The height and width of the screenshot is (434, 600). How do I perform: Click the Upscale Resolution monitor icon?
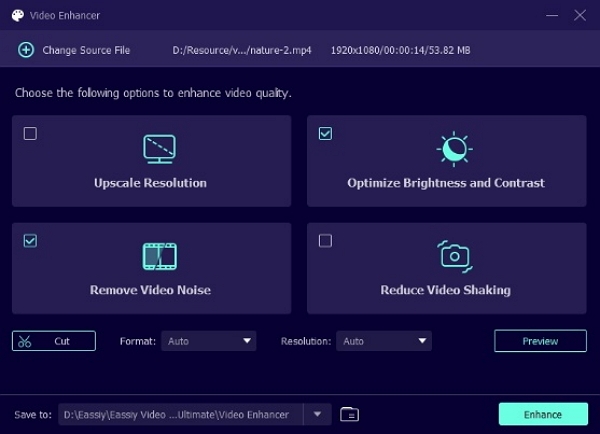pos(159,149)
